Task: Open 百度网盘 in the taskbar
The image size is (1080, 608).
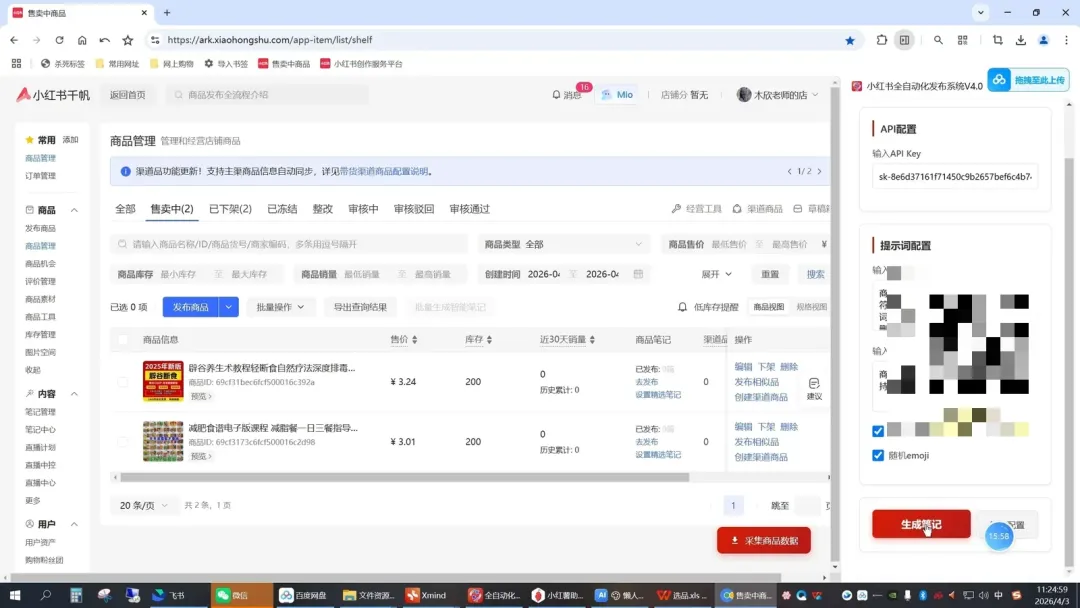Action: 303,595
